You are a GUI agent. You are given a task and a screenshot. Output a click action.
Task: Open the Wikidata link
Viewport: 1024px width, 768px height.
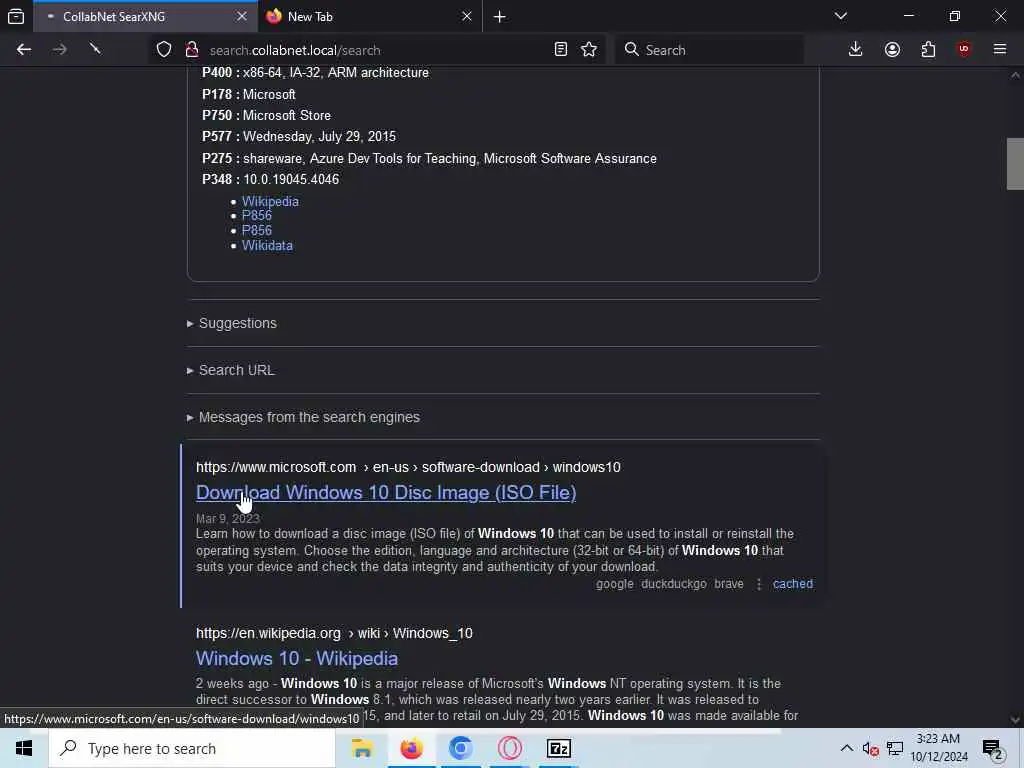pos(267,246)
